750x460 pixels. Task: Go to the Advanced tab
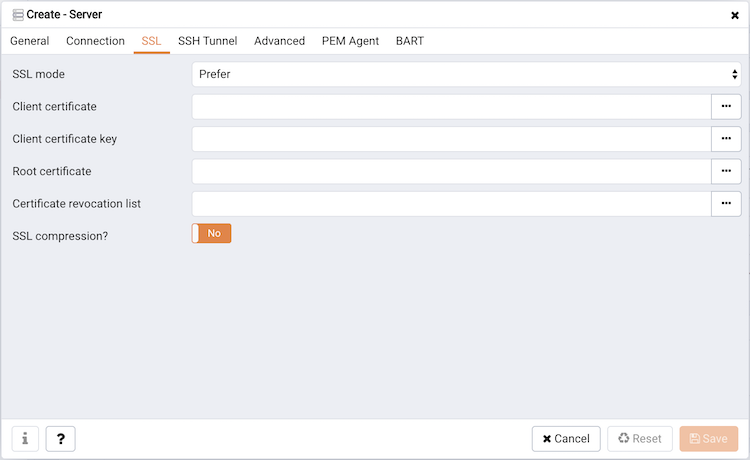click(279, 41)
